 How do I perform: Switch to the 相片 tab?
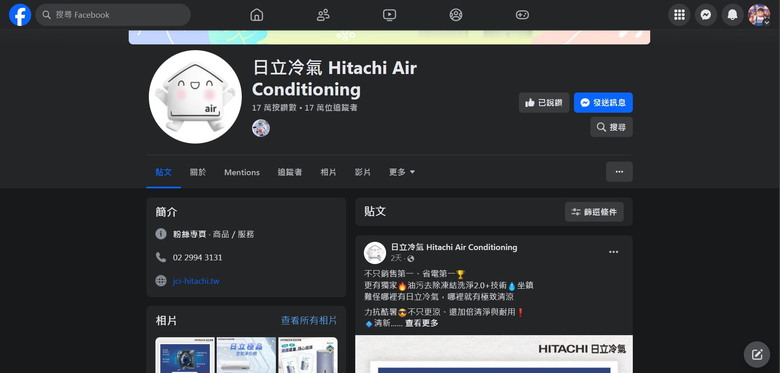point(328,172)
